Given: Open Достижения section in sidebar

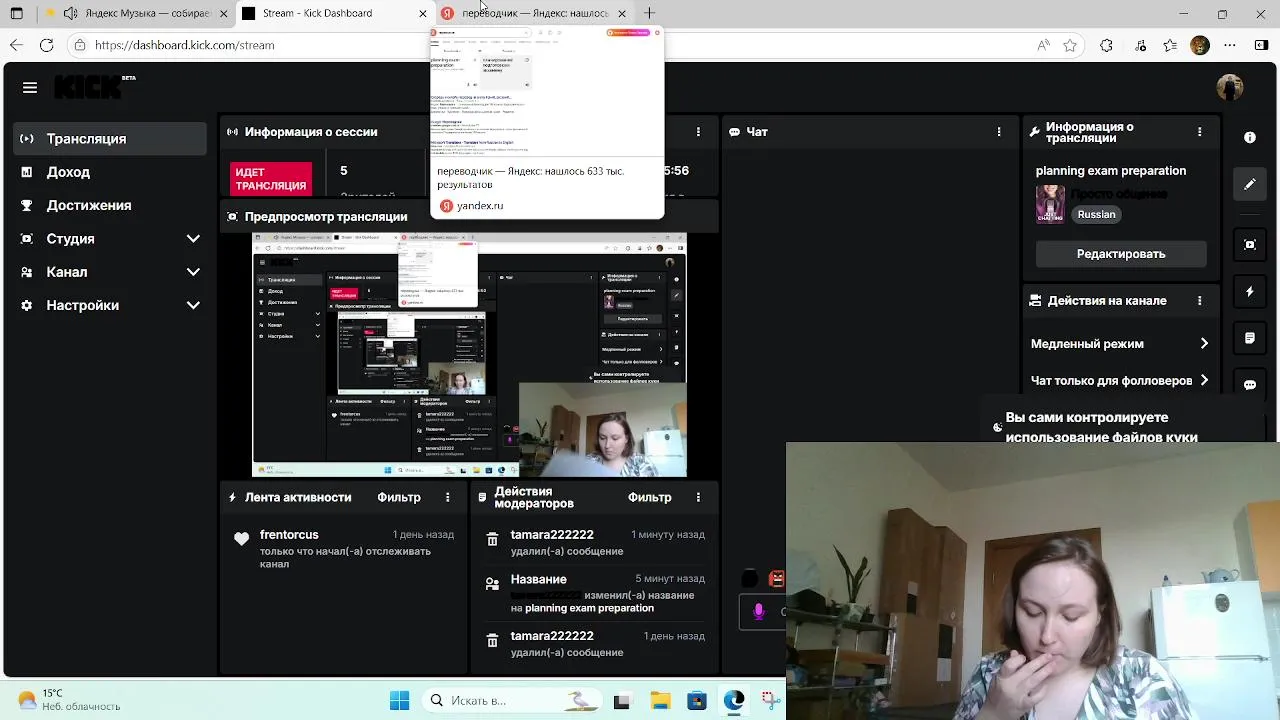Looking at the screenshot, I should pyautogui.click(x=110, y=205).
